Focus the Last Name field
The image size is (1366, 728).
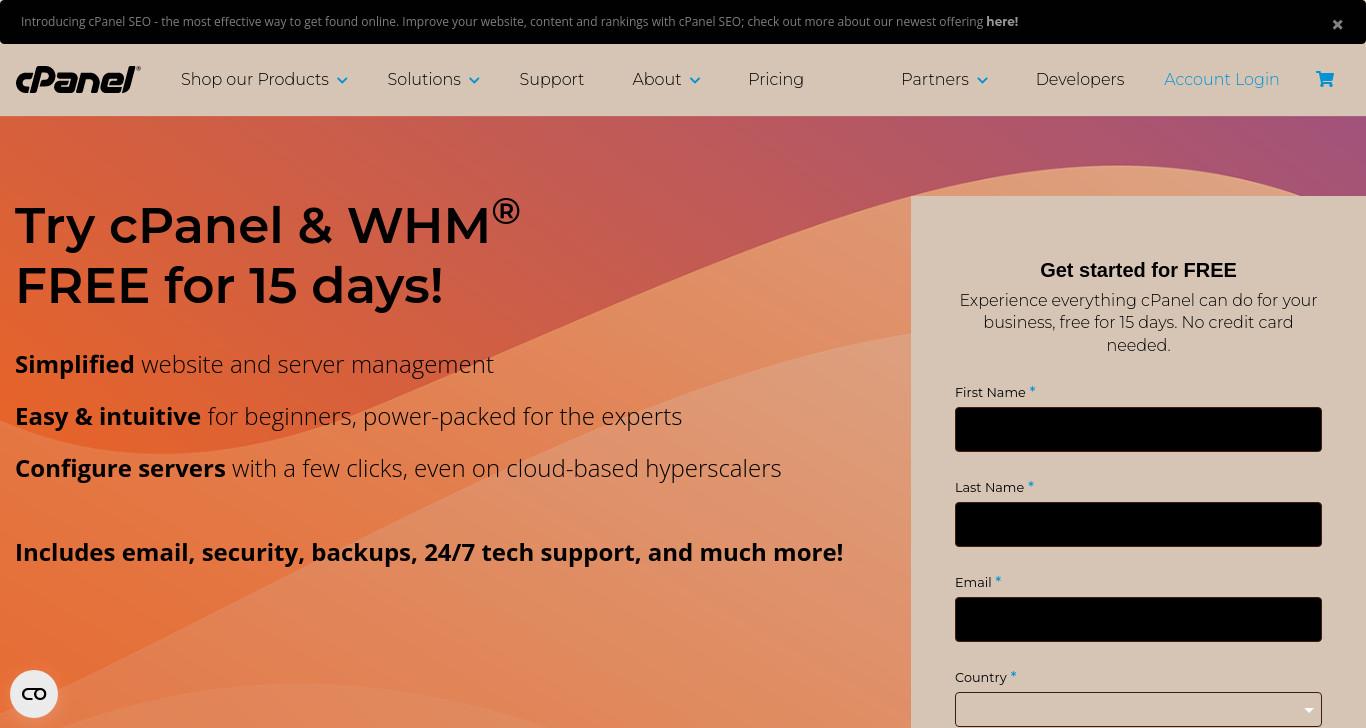[x=1138, y=524]
